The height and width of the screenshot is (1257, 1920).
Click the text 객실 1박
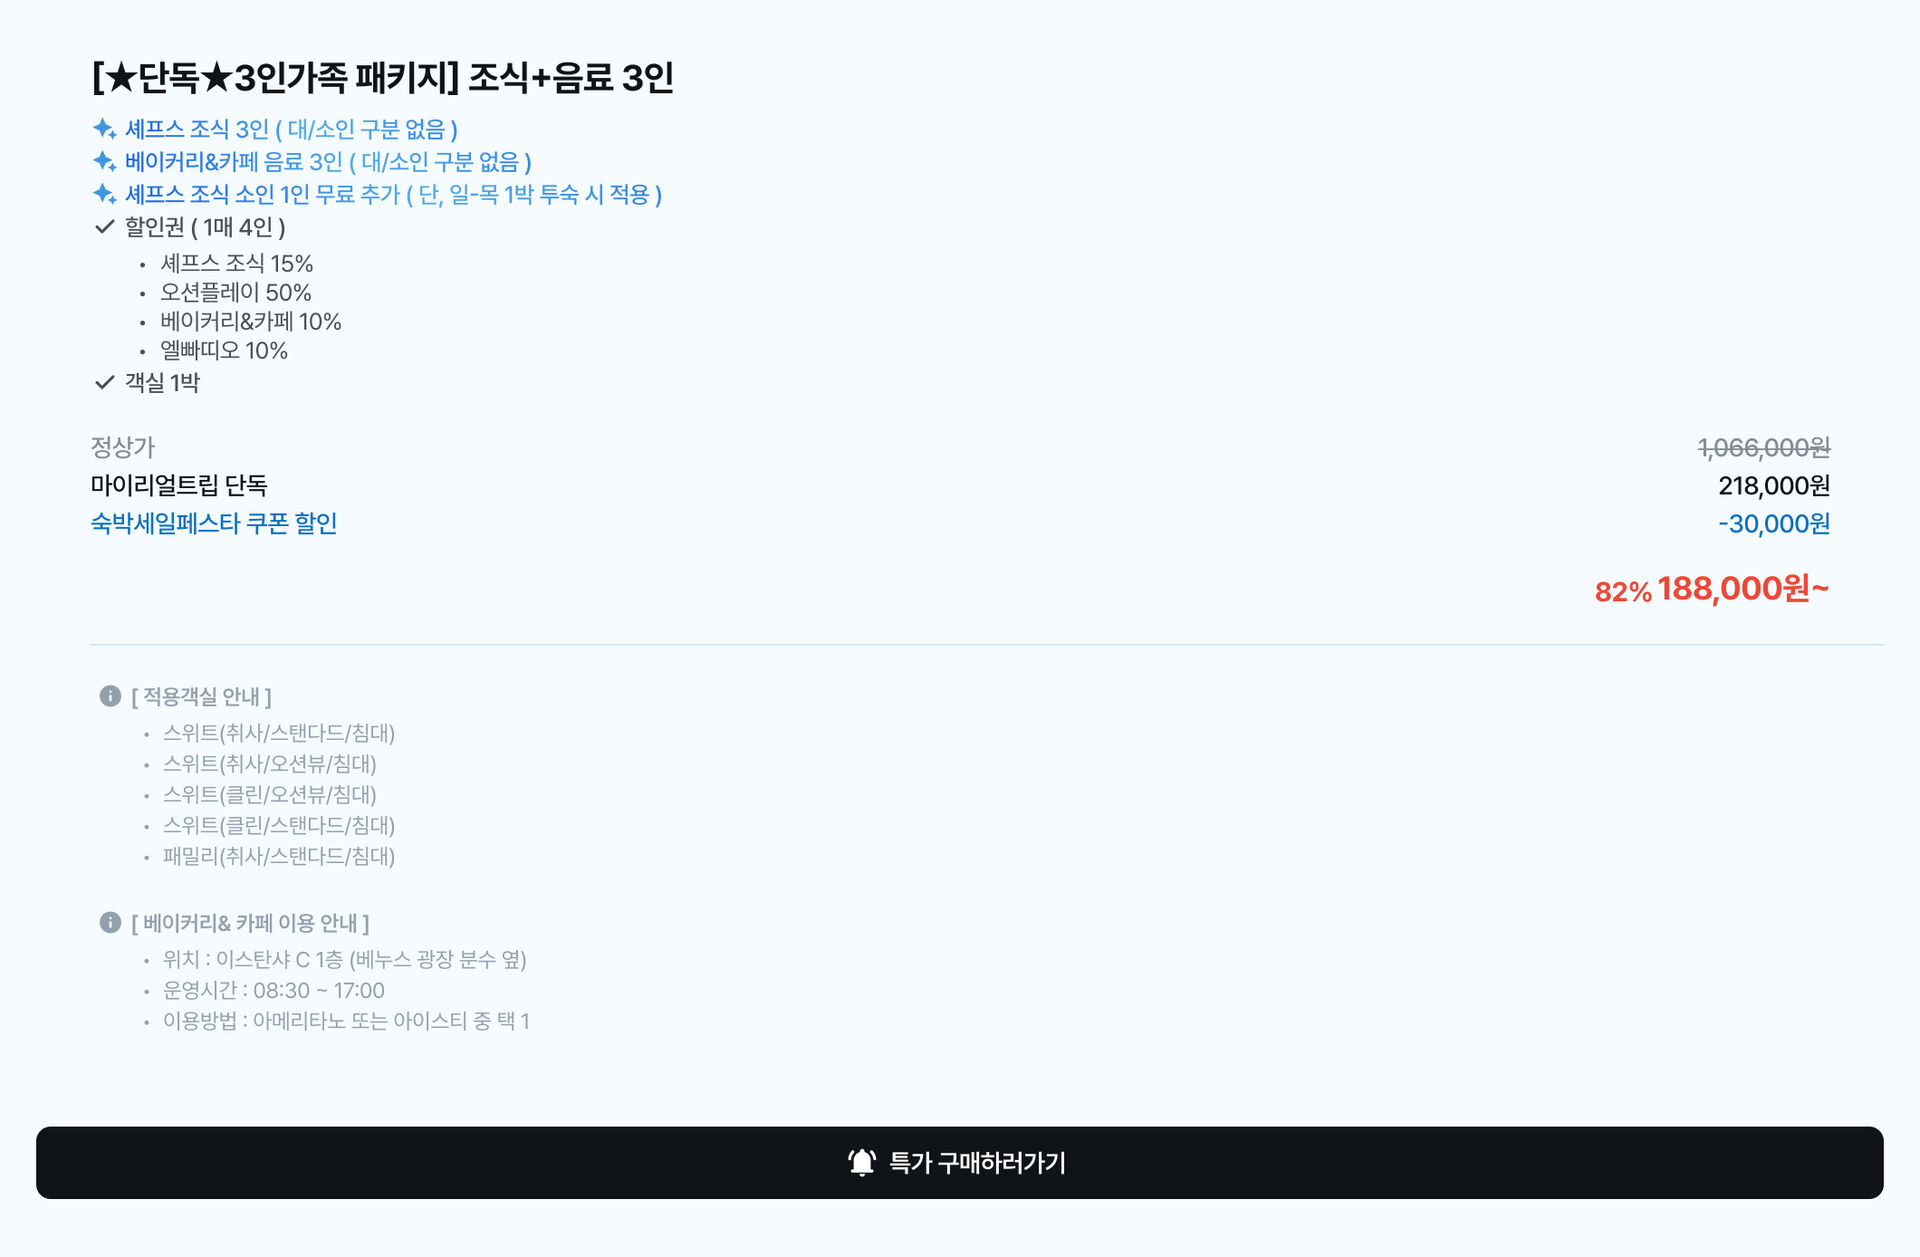[x=162, y=382]
